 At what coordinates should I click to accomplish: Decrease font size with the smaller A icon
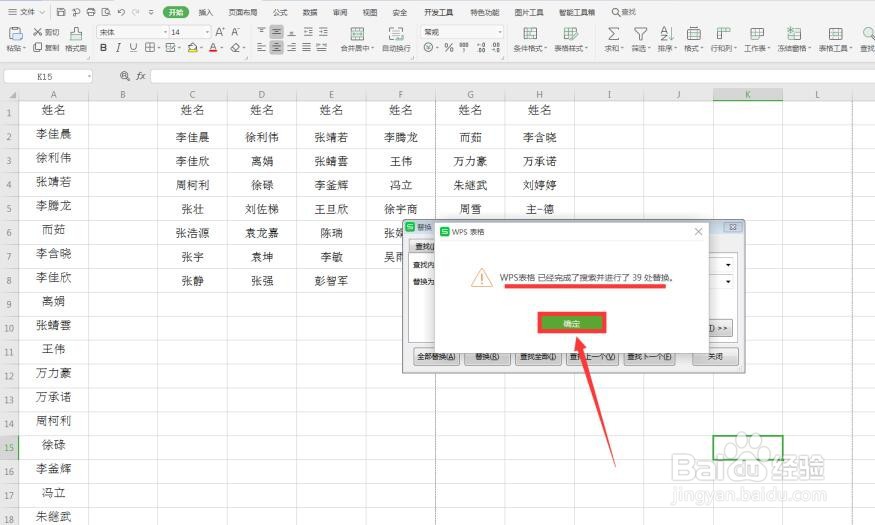(235, 32)
